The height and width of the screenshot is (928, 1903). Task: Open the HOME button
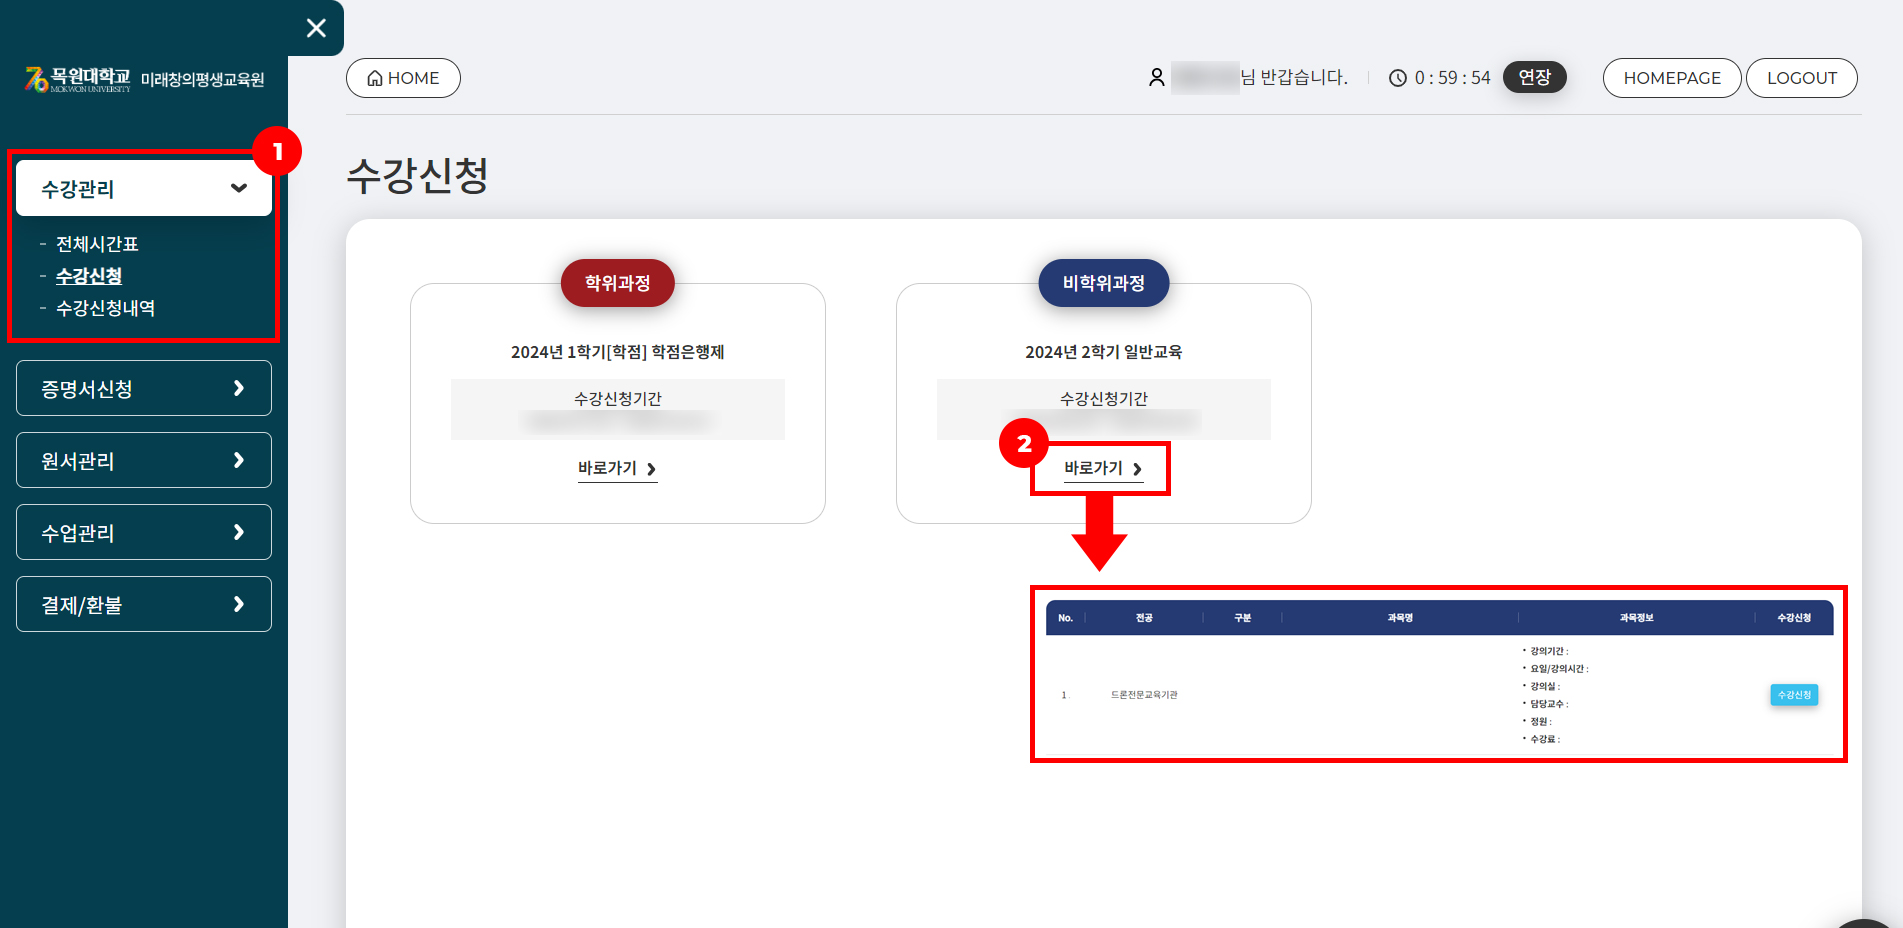click(x=403, y=78)
